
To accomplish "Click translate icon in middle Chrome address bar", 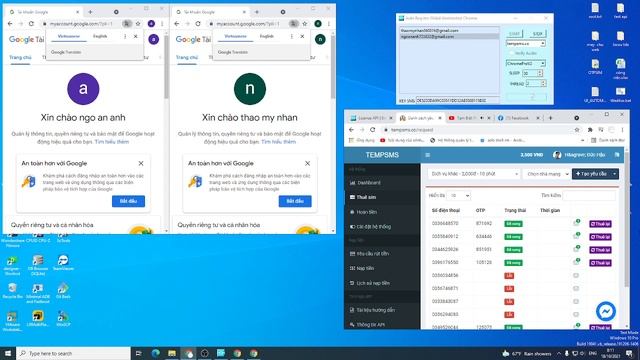I will coord(293,24).
